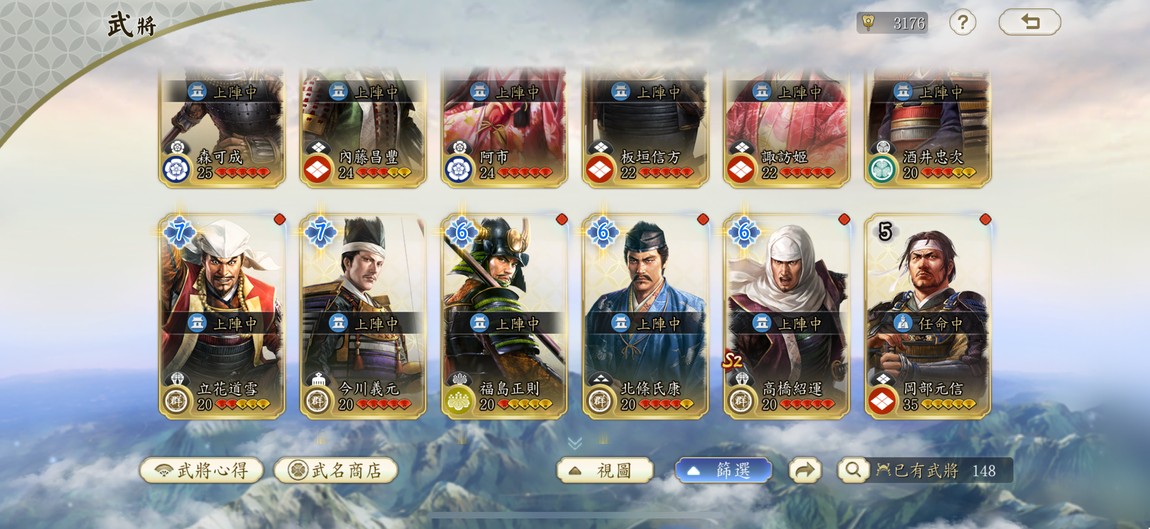Select the 今川義元 general card
This screenshot has width=1150, height=529.
tap(363, 316)
